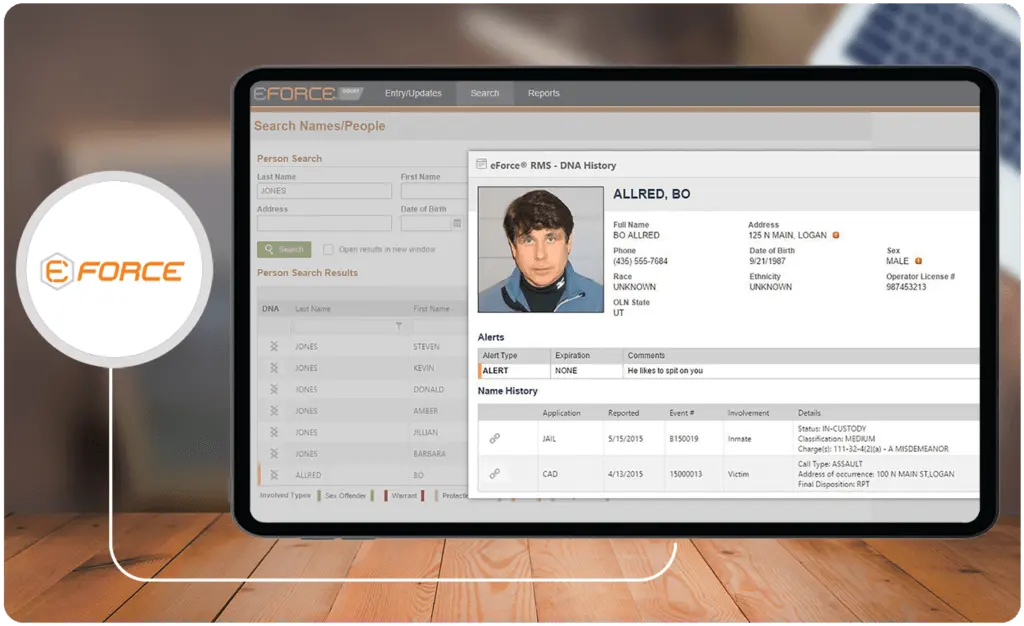Select first name JILLIAN in results
Screen dimensions: 1024x626
tap(425, 433)
